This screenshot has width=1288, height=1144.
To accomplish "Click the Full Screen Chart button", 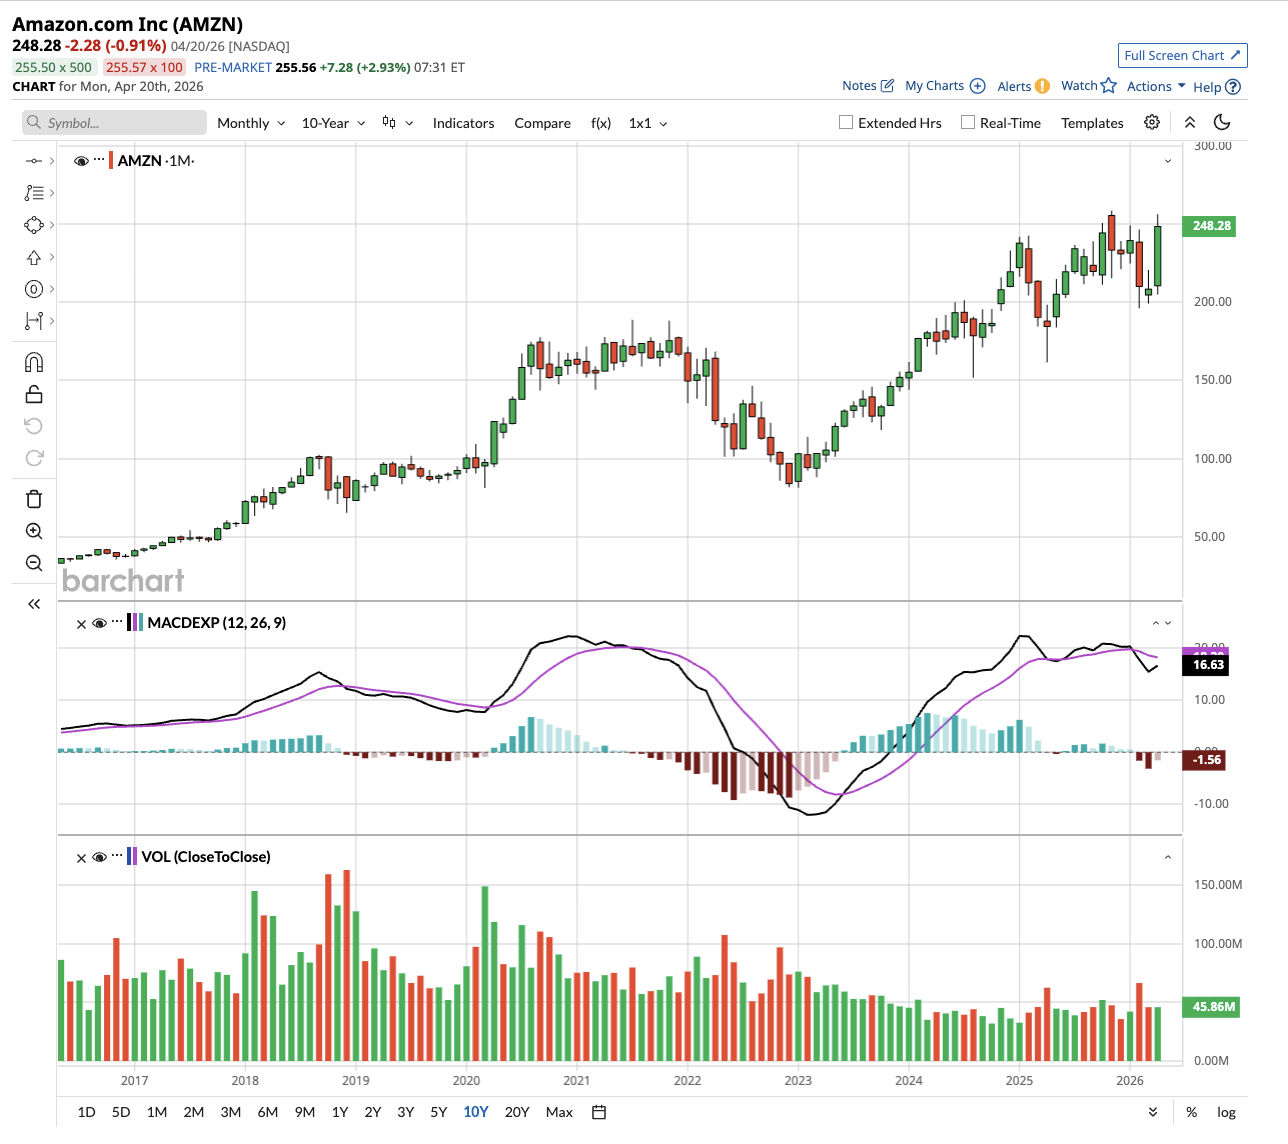I will point(1182,56).
